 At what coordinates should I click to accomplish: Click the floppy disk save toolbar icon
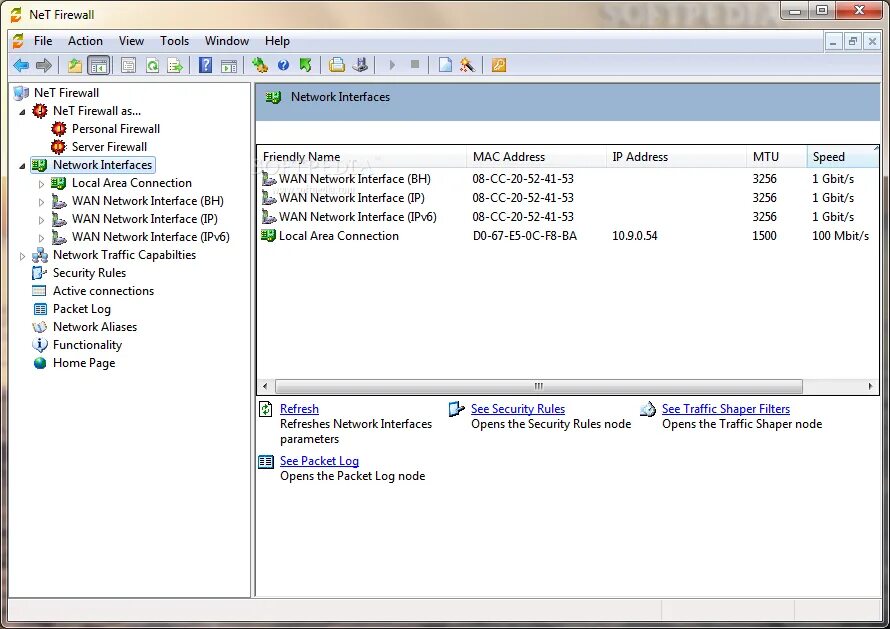(360, 65)
